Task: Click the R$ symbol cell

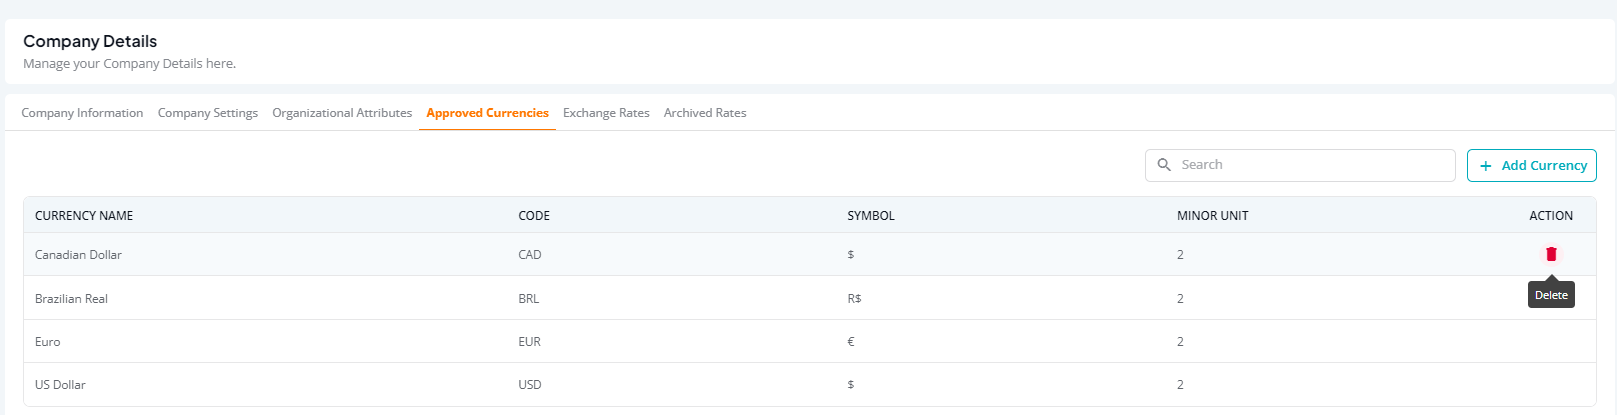Action: pos(854,299)
